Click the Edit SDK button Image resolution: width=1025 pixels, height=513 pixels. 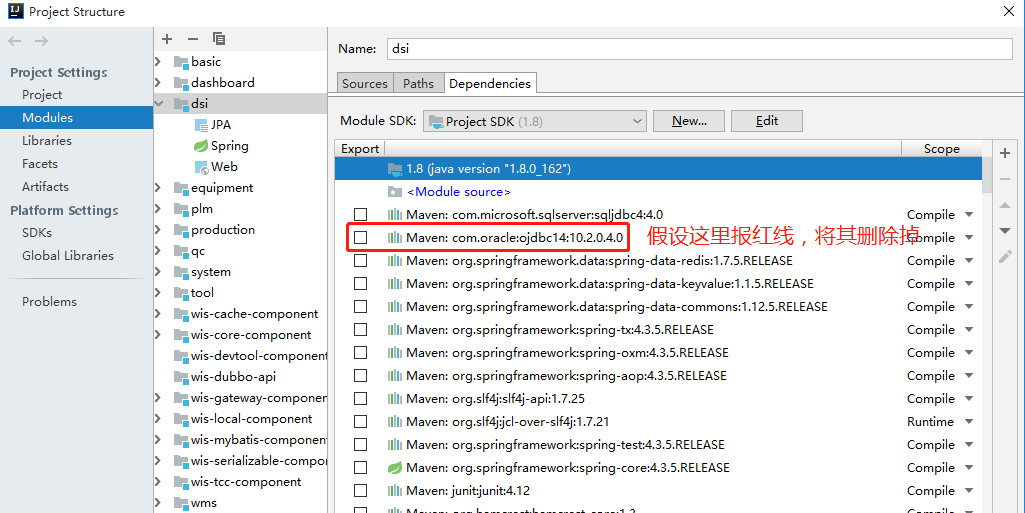tap(767, 121)
